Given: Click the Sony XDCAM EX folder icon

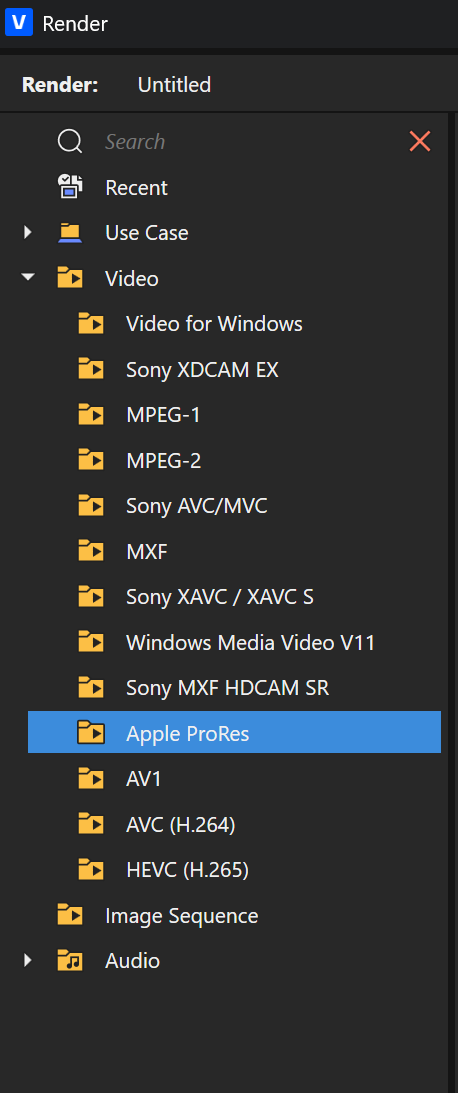Looking at the screenshot, I should coord(91,369).
